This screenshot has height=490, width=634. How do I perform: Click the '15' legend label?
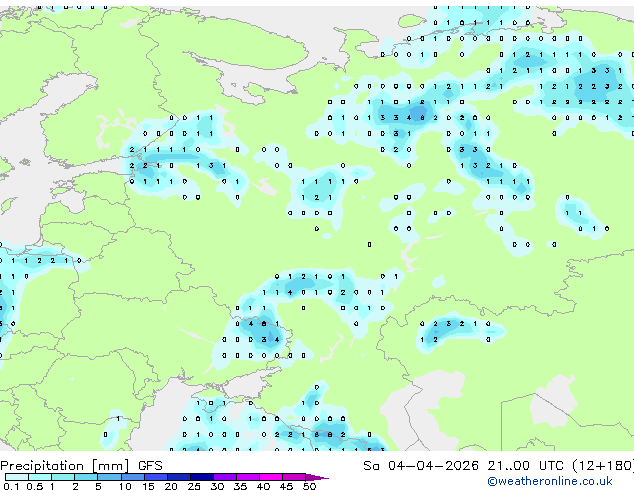(148, 486)
